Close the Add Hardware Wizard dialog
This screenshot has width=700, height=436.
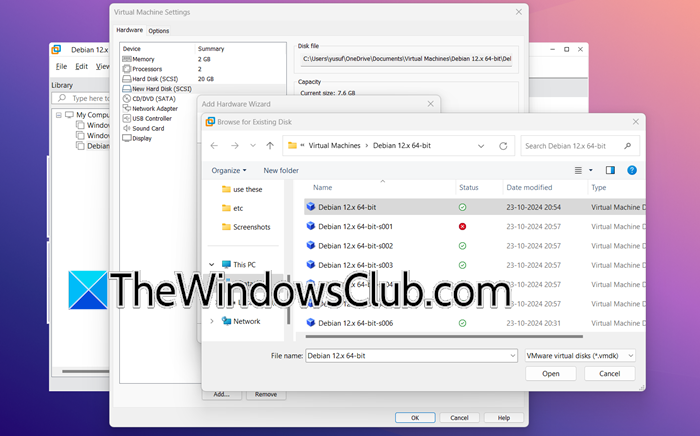pos(430,104)
